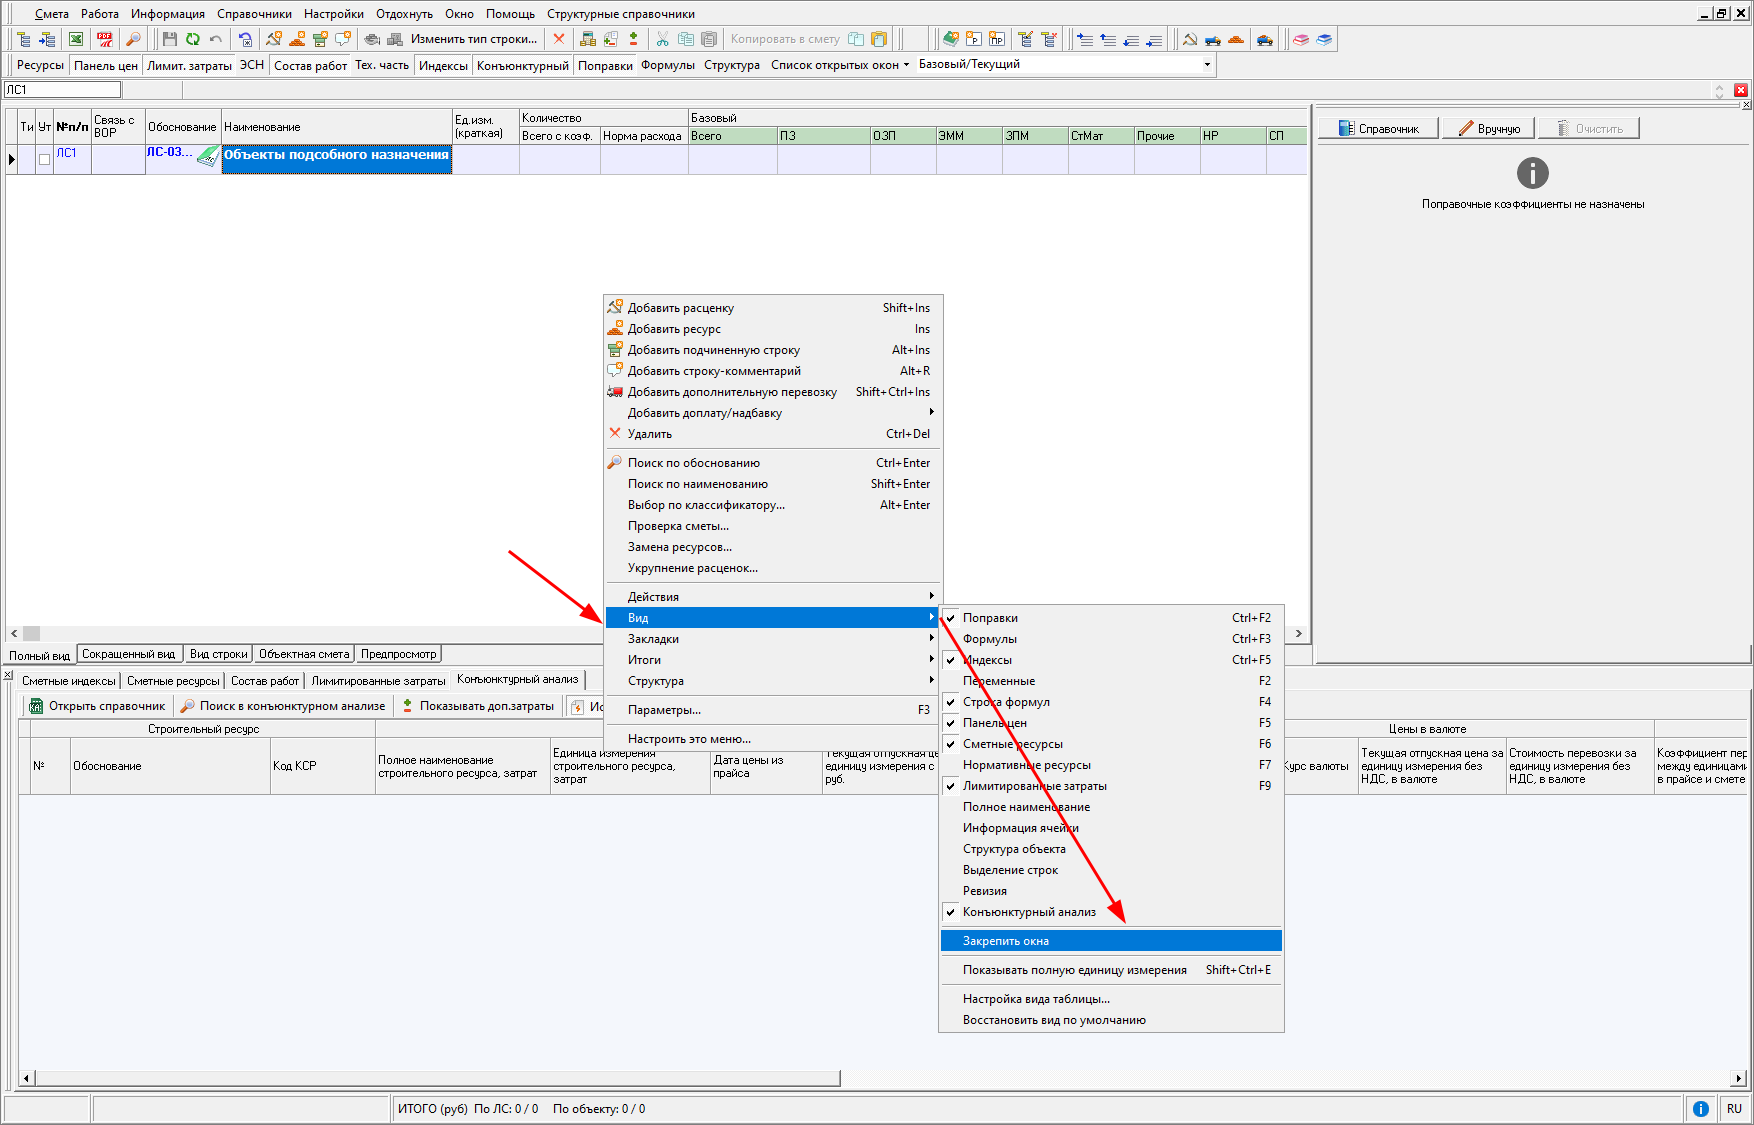Switch to Сокращенный вид tab
This screenshot has height=1125, width=1754.
click(129, 654)
